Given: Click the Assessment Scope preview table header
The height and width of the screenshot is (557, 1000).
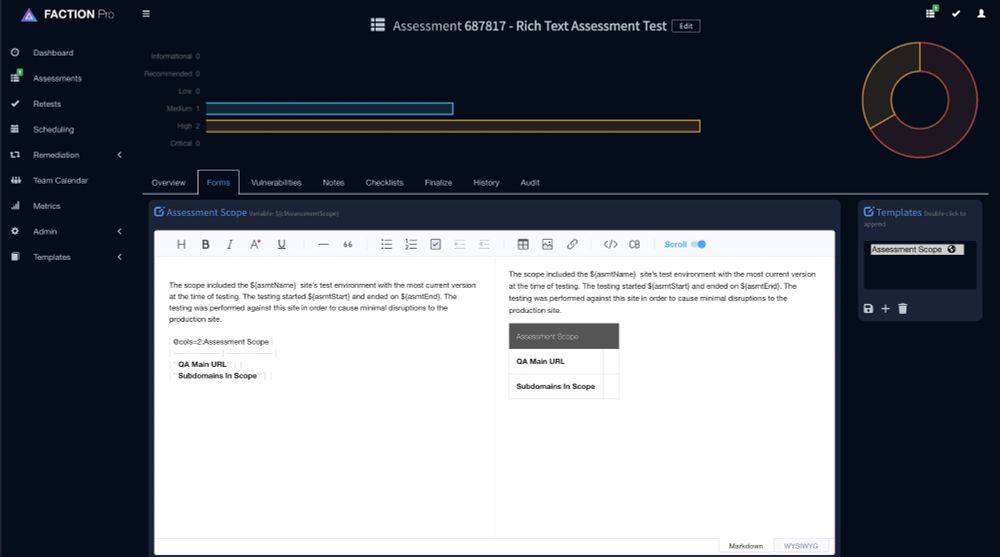Looking at the screenshot, I should click(x=564, y=336).
